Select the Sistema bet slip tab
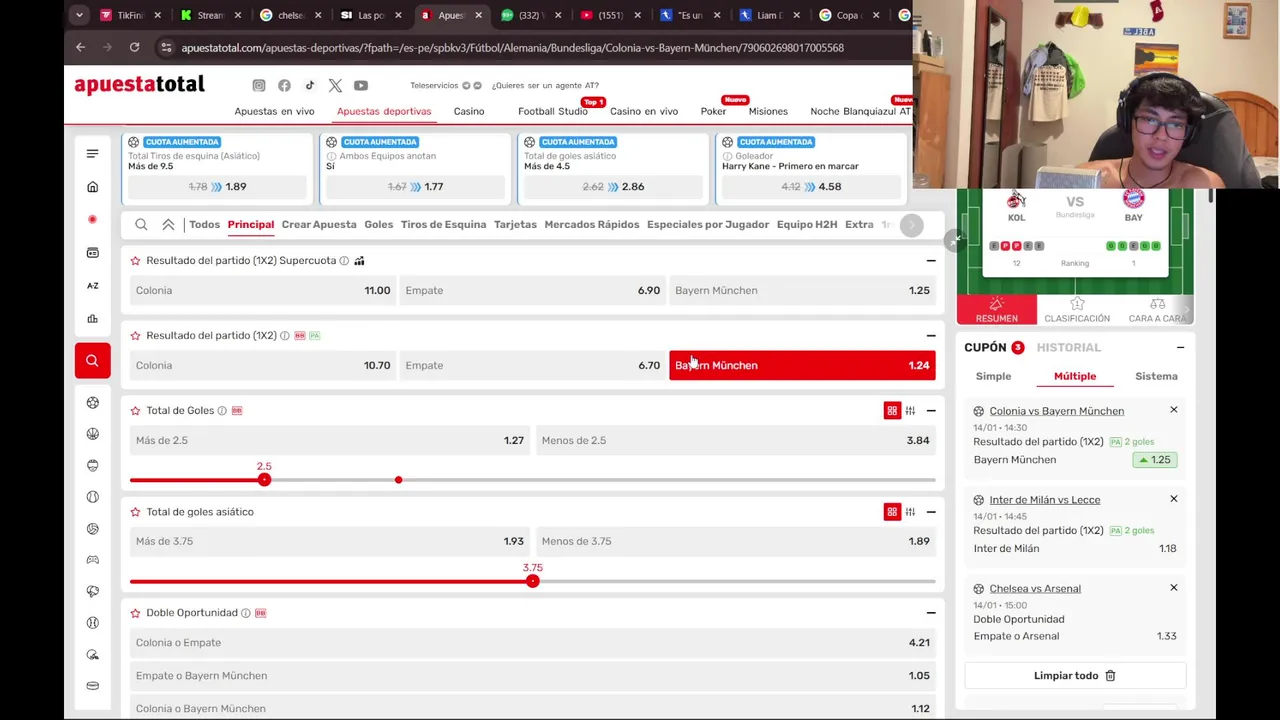 (x=1156, y=376)
